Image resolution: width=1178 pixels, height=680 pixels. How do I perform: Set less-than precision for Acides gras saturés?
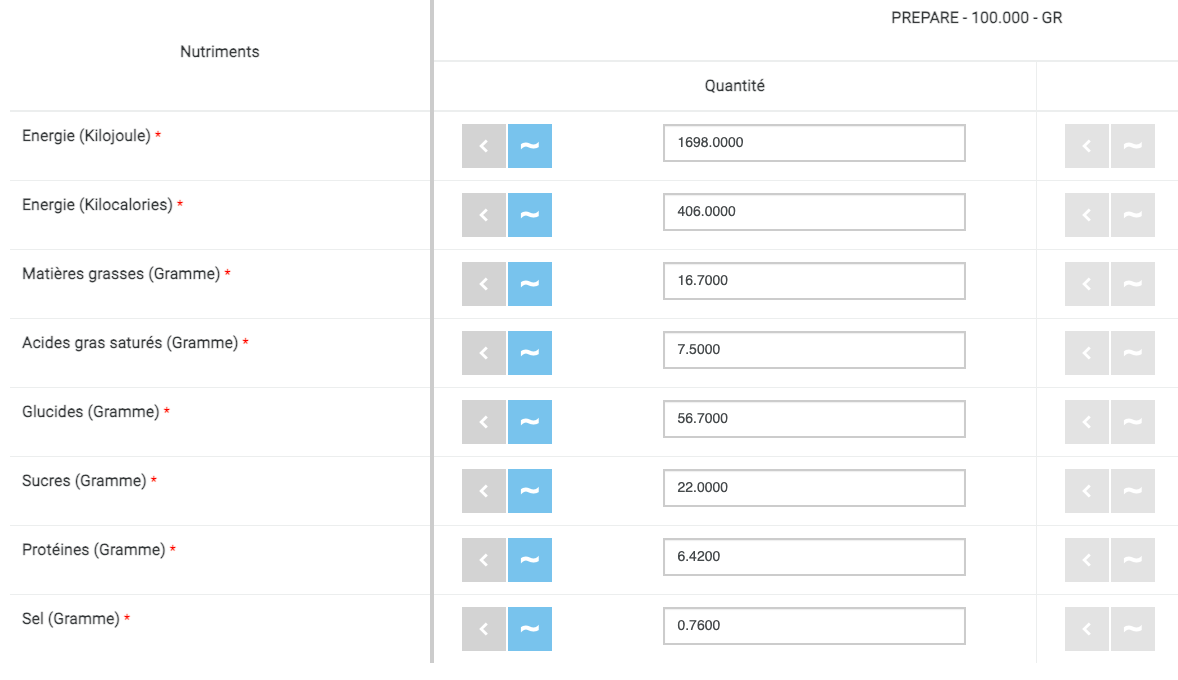click(484, 353)
